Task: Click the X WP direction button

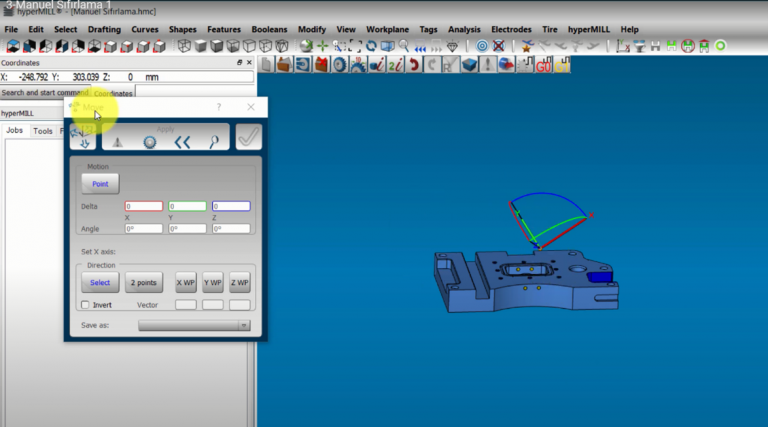Action: click(186, 282)
